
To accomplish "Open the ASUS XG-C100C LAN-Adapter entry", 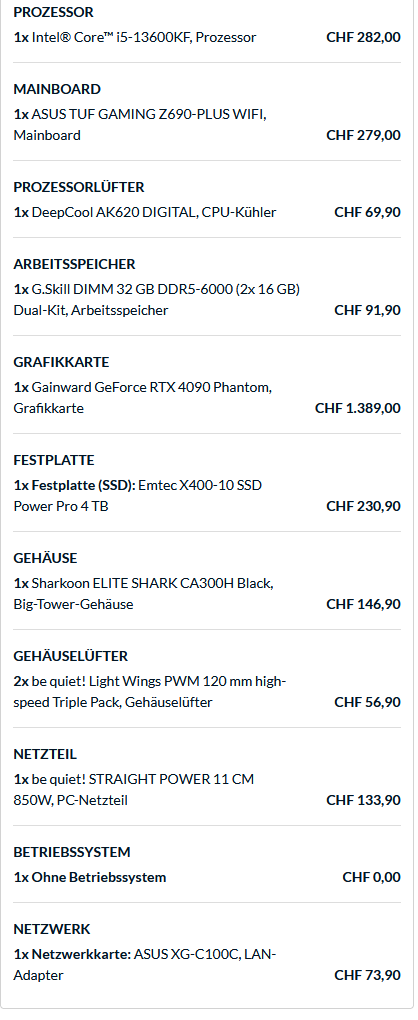I will tap(145, 965).
